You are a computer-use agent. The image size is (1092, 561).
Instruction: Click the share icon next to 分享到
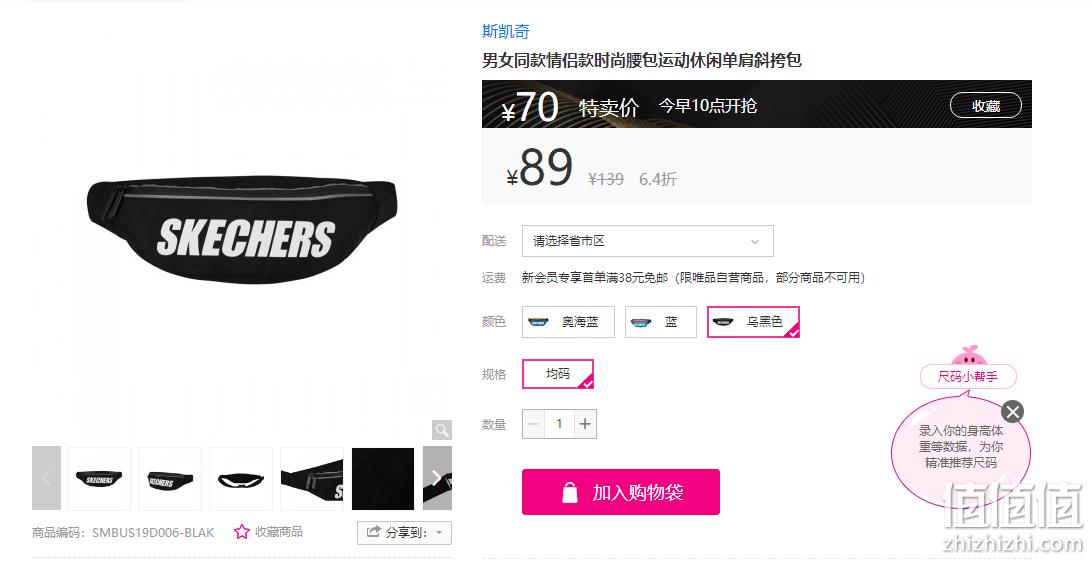(x=373, y=532)
